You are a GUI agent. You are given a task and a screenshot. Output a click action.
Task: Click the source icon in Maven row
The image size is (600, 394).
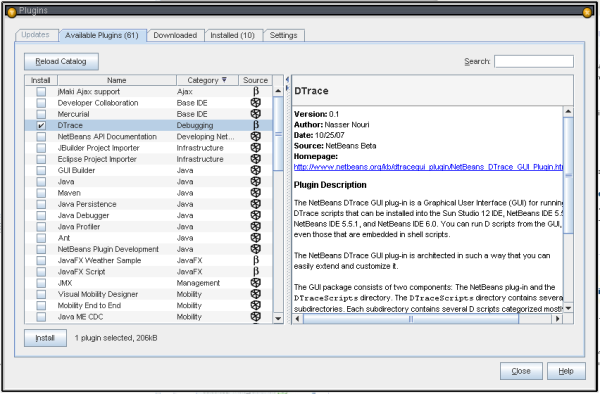[256, 193]
